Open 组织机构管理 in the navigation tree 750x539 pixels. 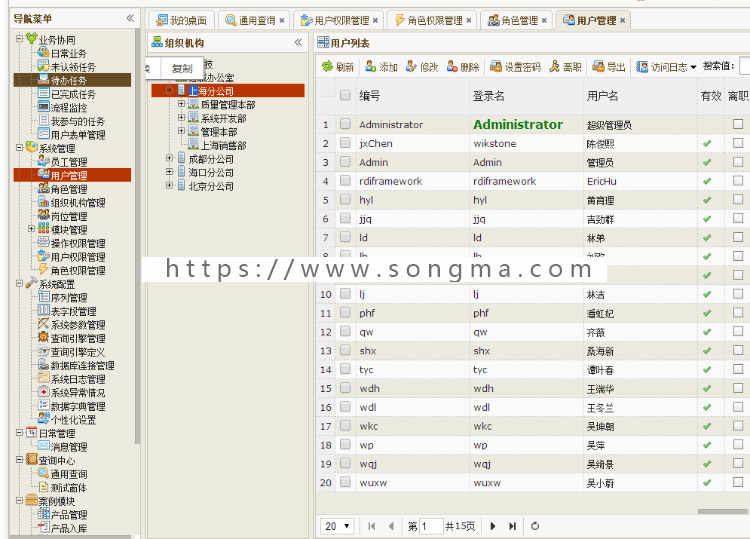tap(78, 203)
